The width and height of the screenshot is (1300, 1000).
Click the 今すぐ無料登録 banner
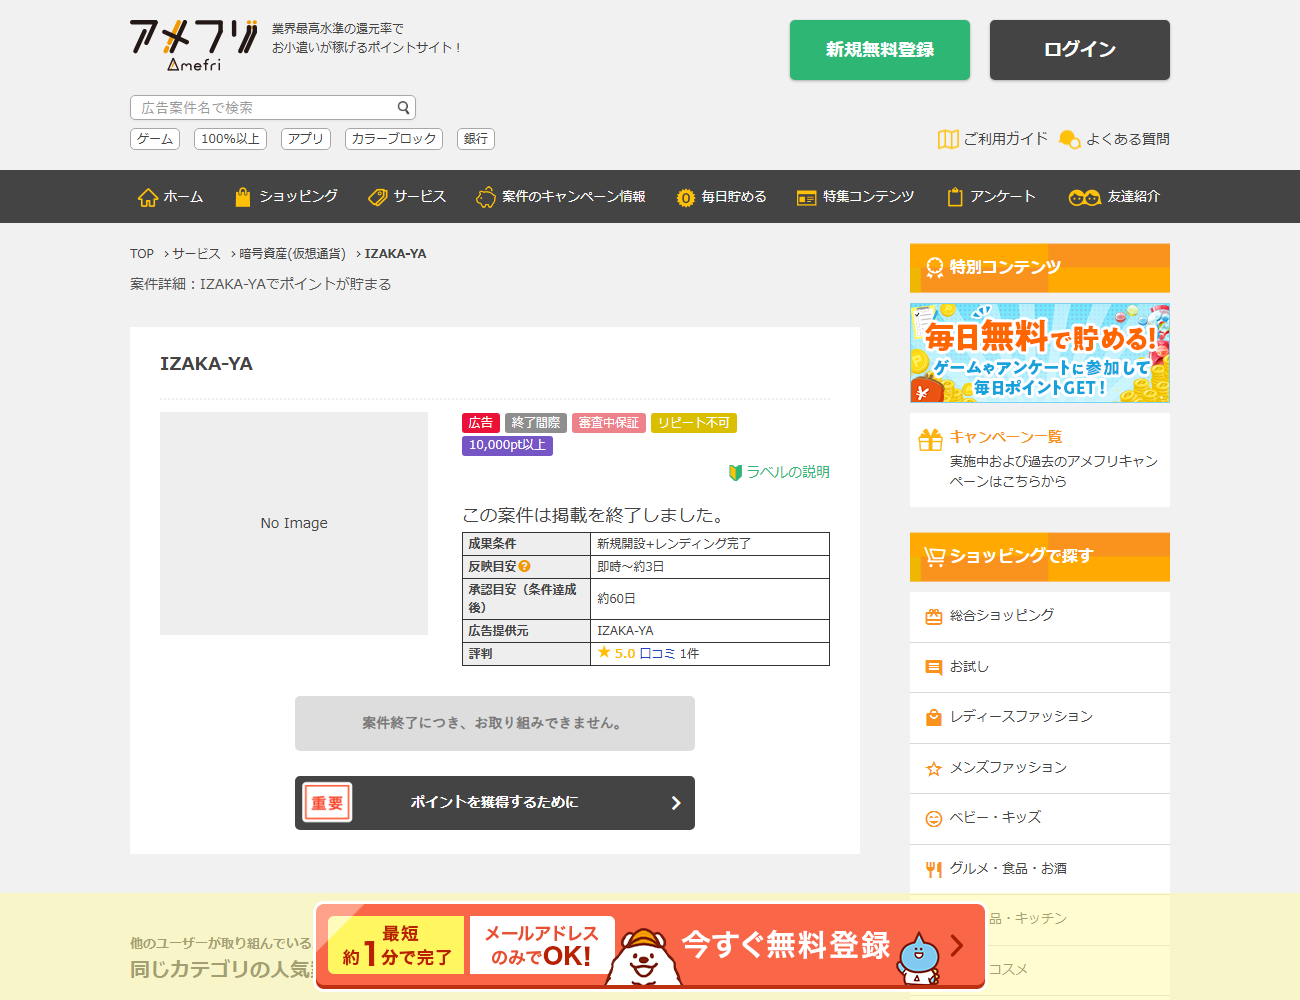[x=650, y=945]
